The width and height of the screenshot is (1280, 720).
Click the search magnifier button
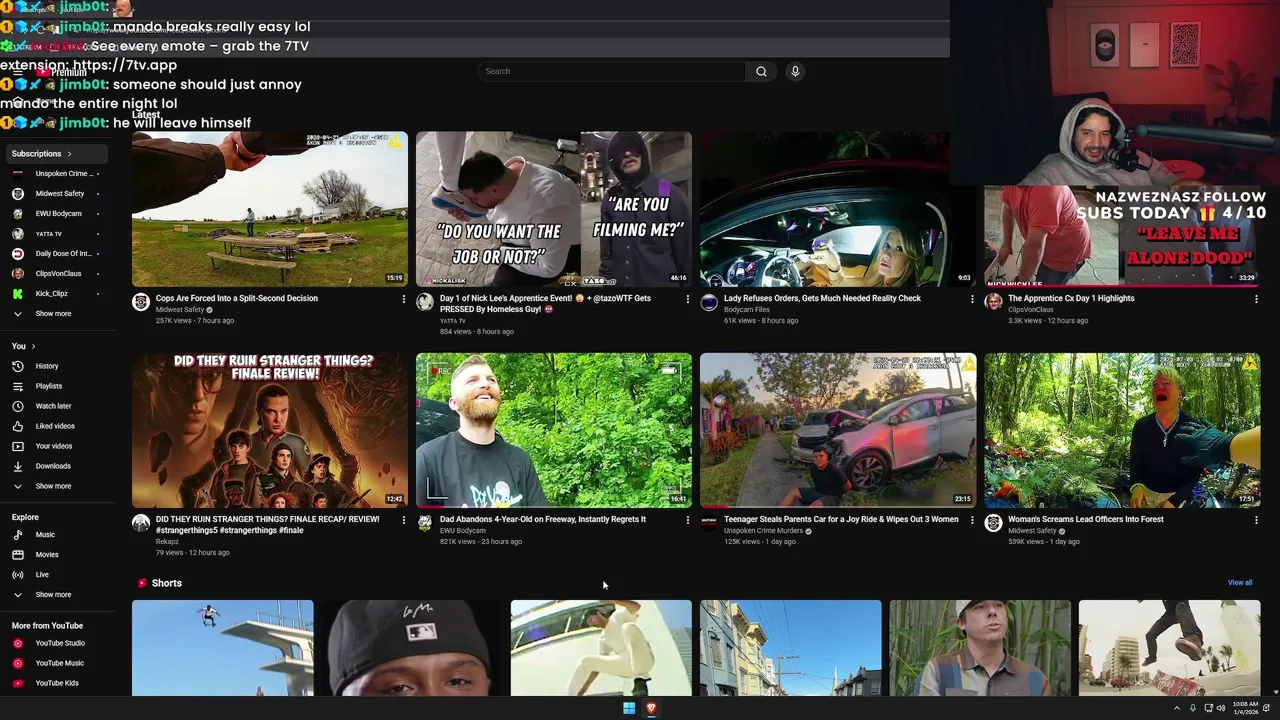tap(761, 71)
